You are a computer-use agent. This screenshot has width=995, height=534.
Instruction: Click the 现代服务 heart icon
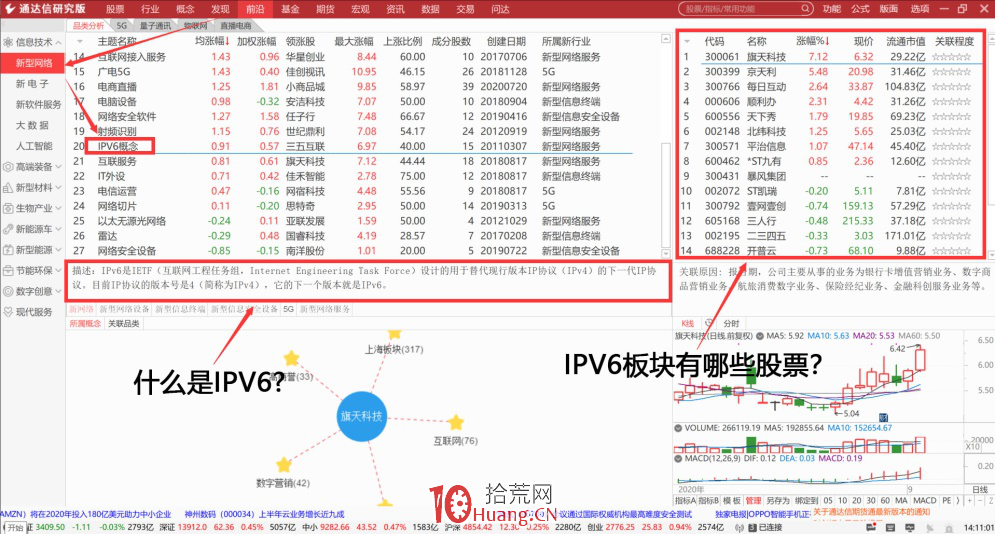[8, 312]
